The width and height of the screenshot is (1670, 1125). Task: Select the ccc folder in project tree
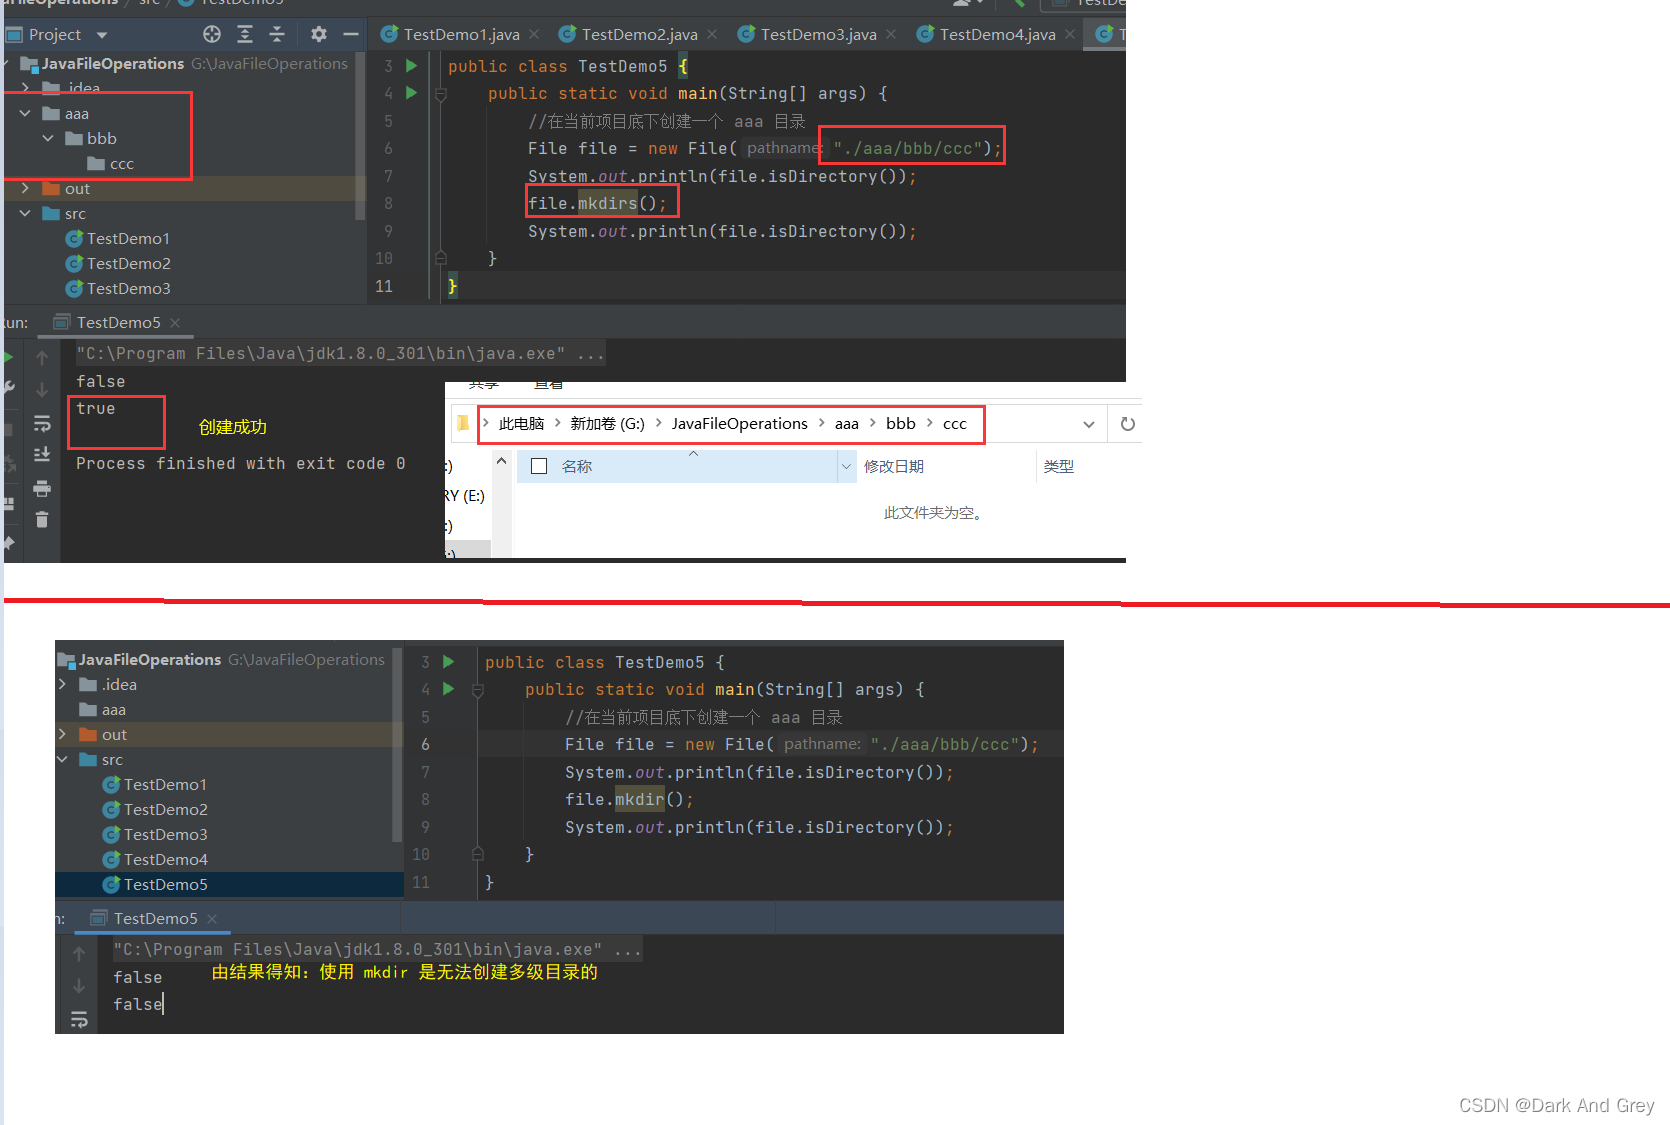(x=110, y=164)
